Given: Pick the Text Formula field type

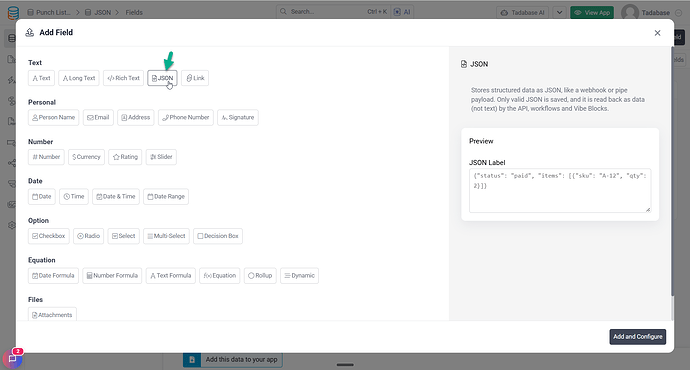Looking at the screenshot, I should point(171,275).
